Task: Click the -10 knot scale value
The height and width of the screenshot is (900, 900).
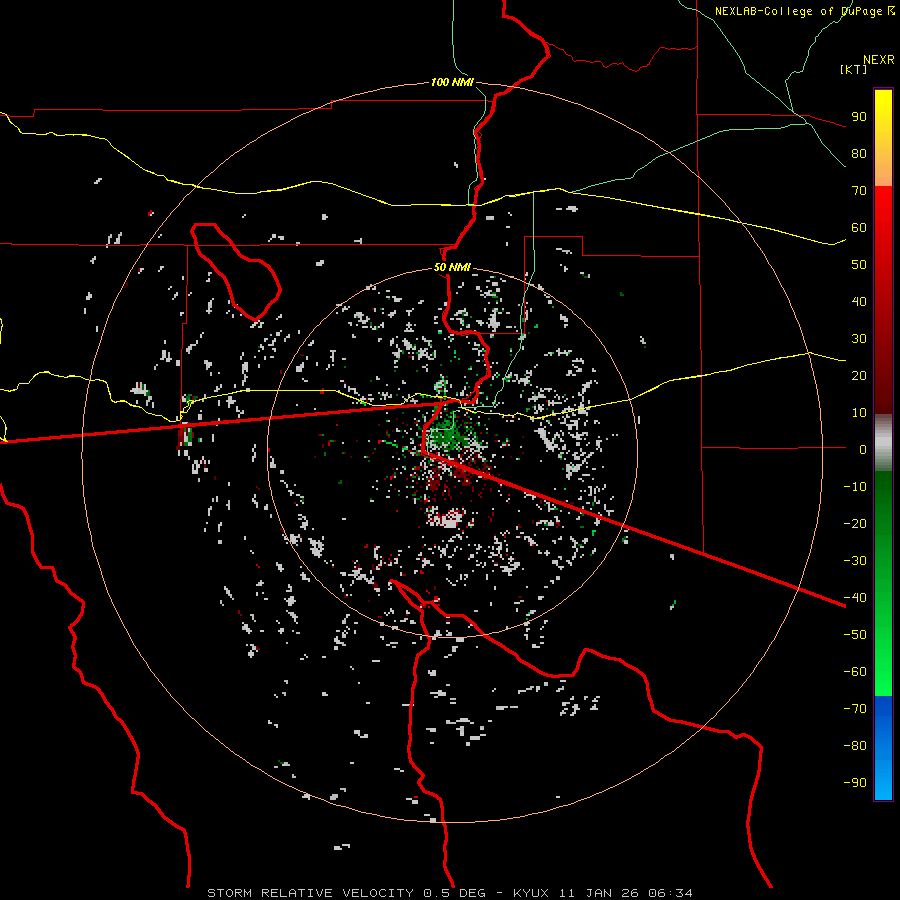Action: [855, 487]
